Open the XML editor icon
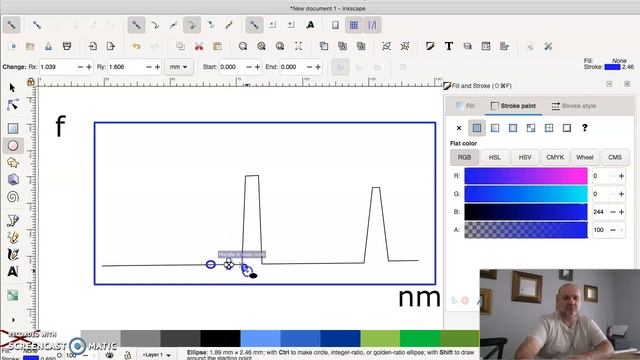 point(486,47)
